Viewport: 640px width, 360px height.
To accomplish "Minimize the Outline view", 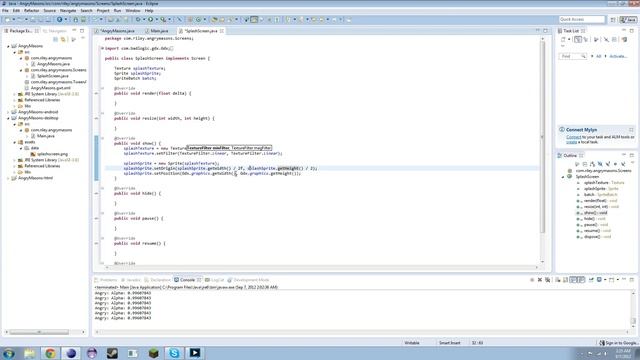I will (624, 156).
